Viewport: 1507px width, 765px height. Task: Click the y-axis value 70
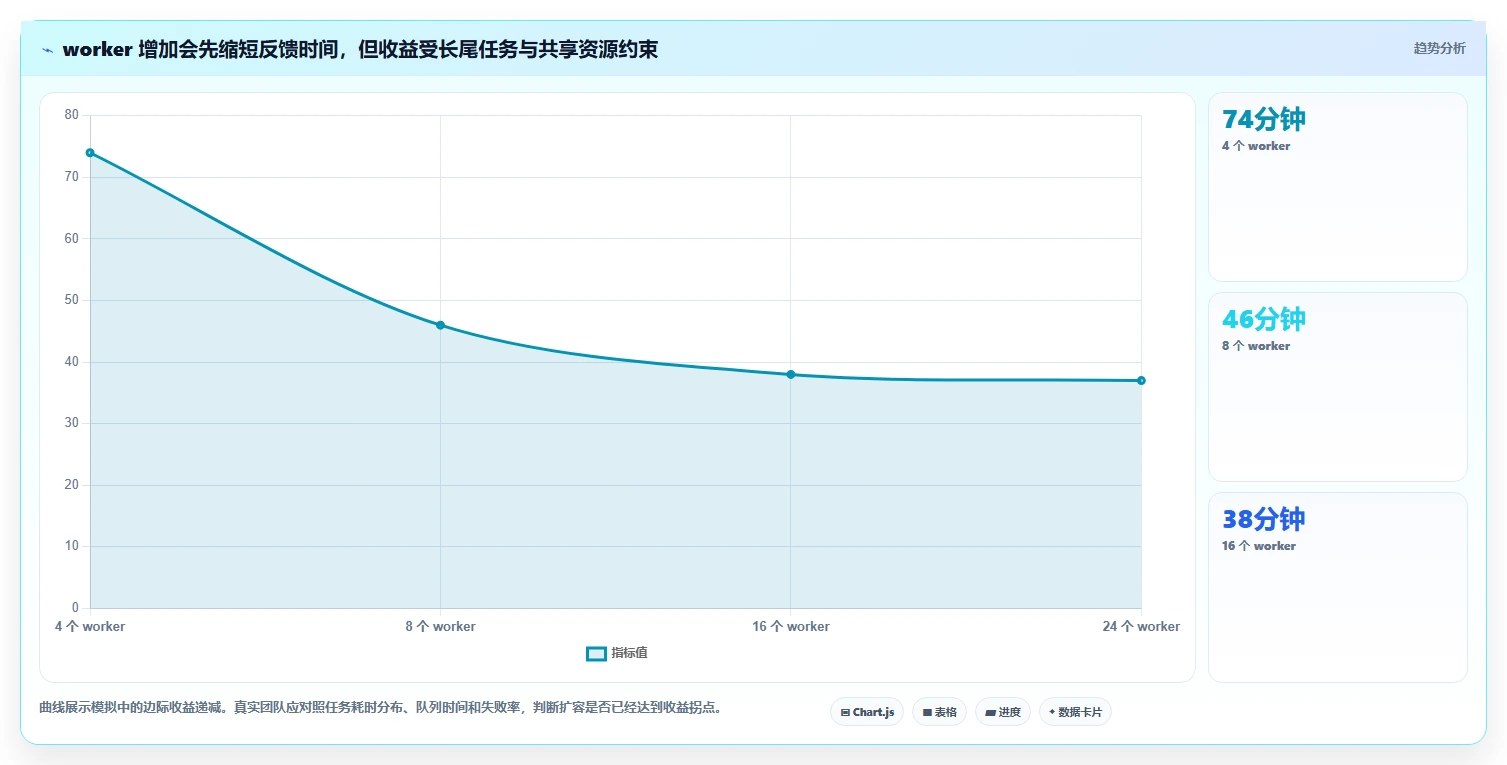click(x=71, y=177)
